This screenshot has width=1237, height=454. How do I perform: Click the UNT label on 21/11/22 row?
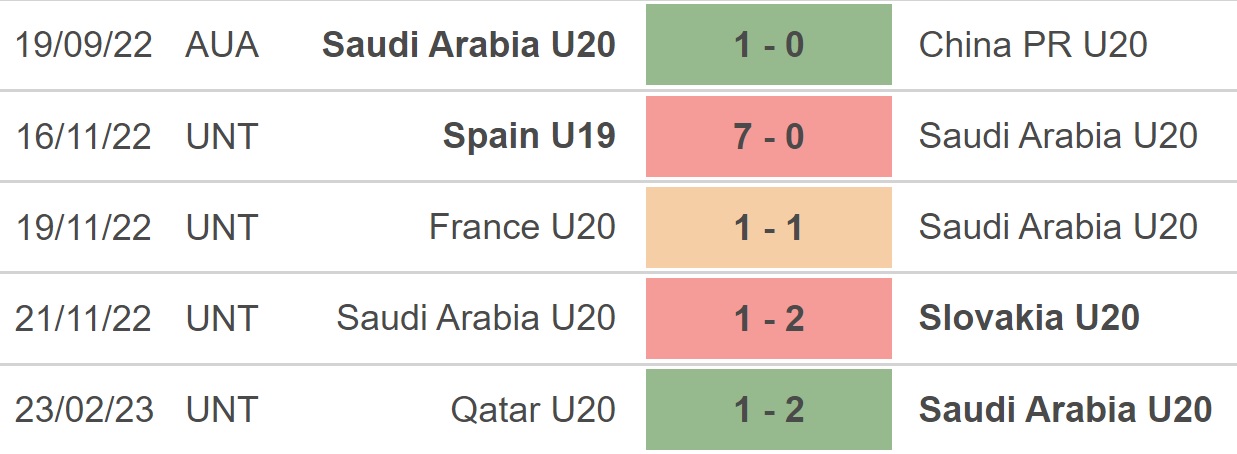click(x=220, y=318)
